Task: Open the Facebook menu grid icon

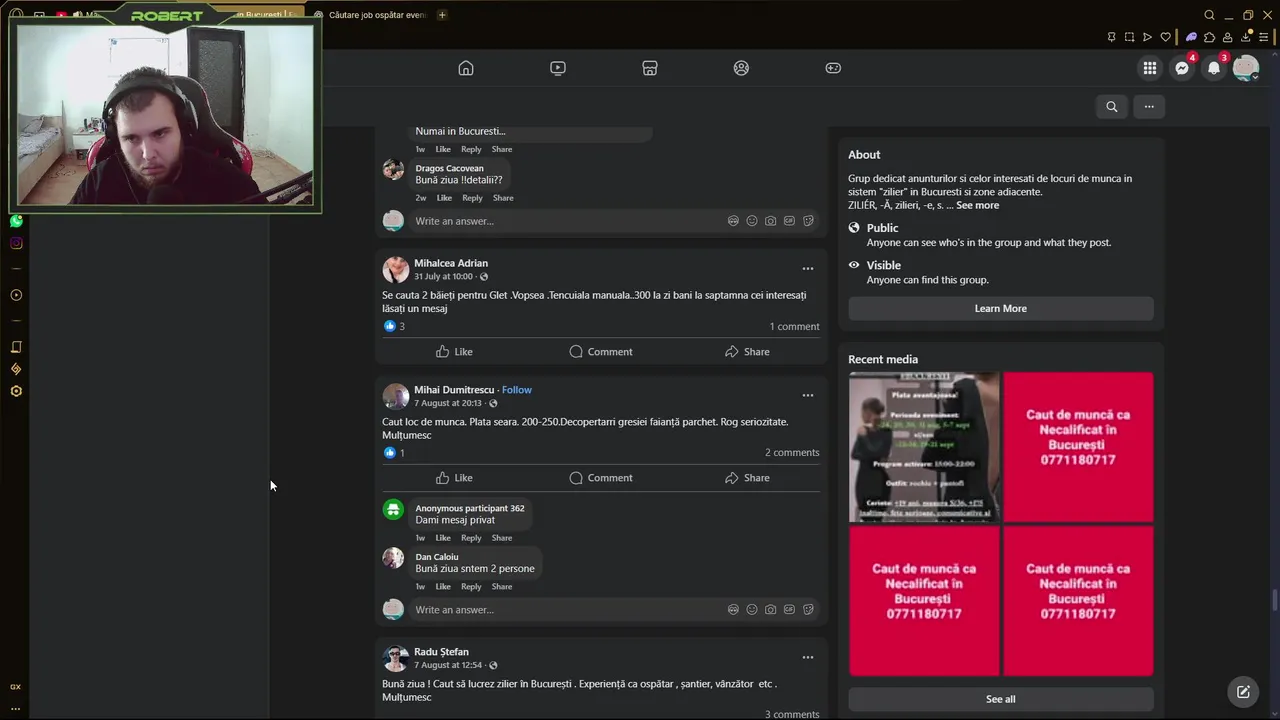Action: (1150, 68)
